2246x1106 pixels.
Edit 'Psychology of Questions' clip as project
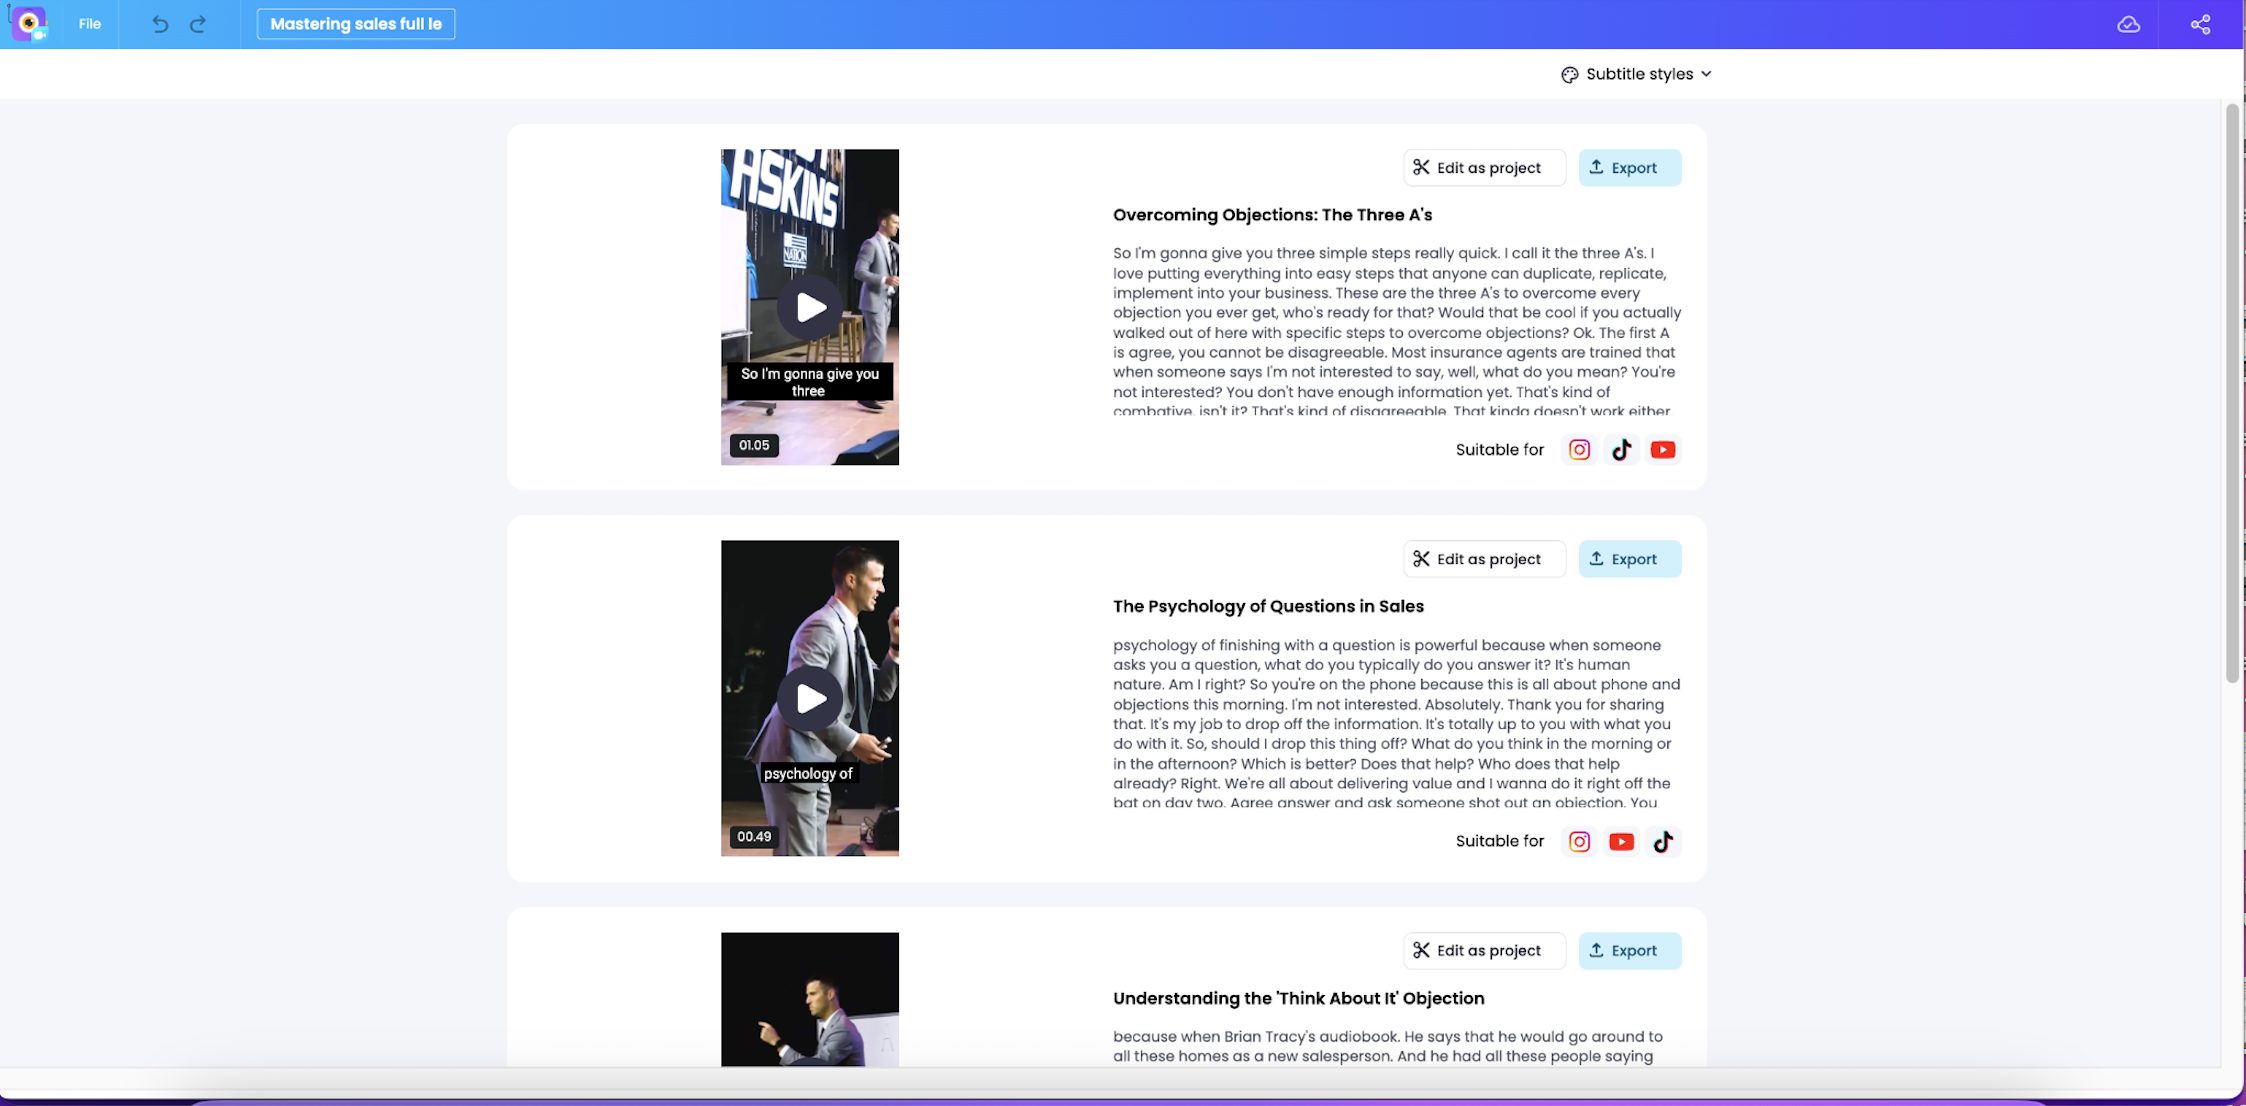[1484, 559]
